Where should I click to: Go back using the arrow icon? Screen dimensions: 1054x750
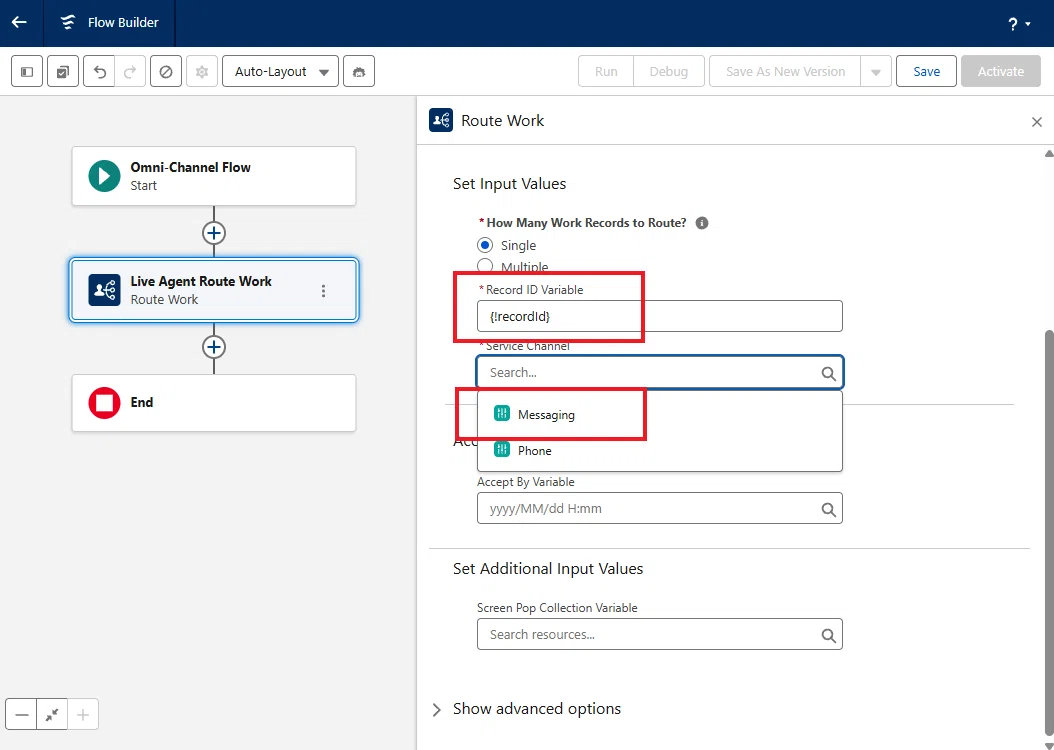click(x=19, y=22)
